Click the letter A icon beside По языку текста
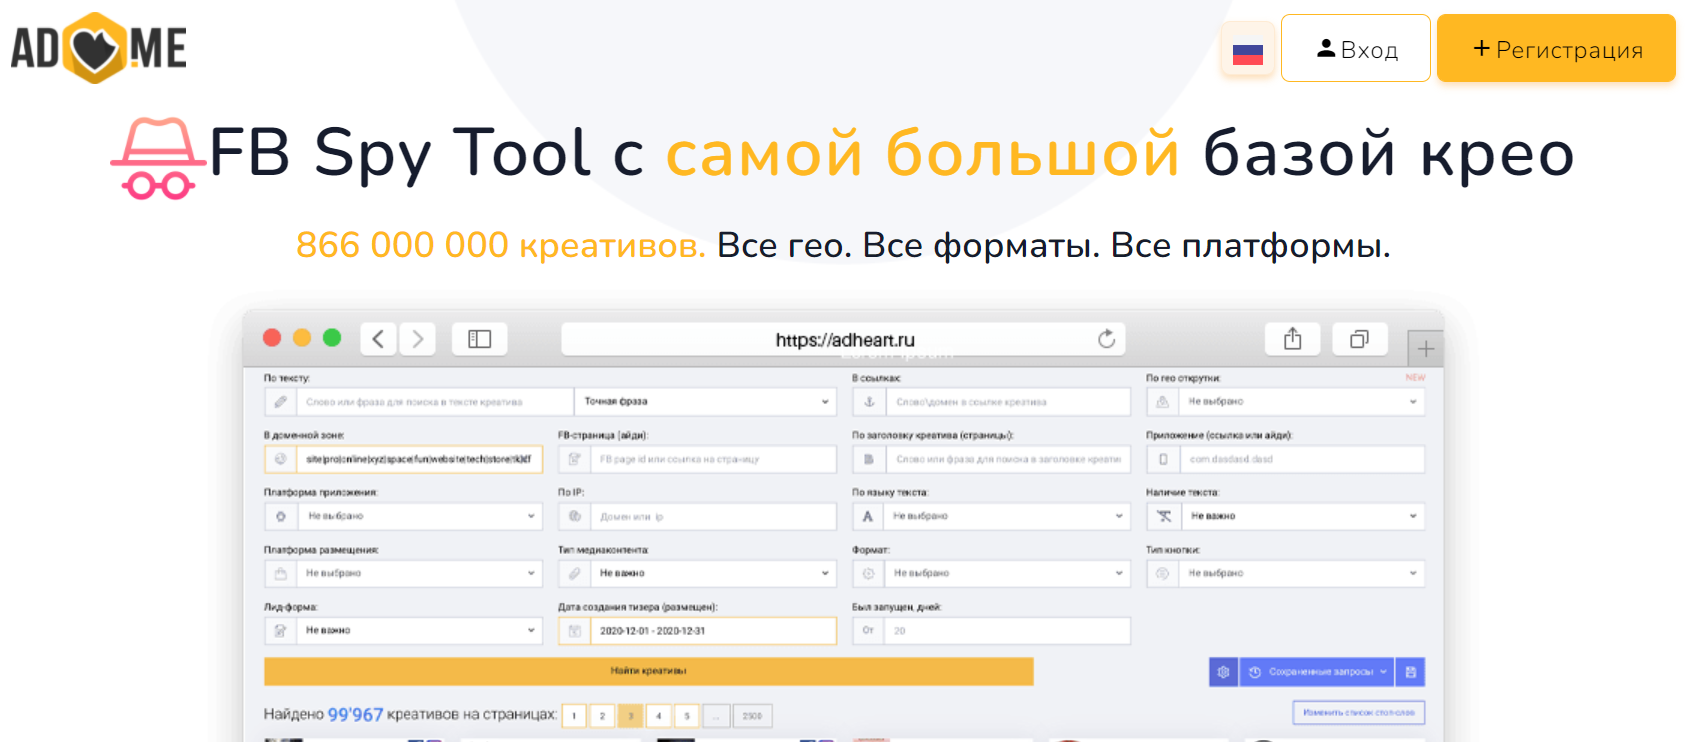Screen dimensions: 1693x742 click(x=869, y=516)
